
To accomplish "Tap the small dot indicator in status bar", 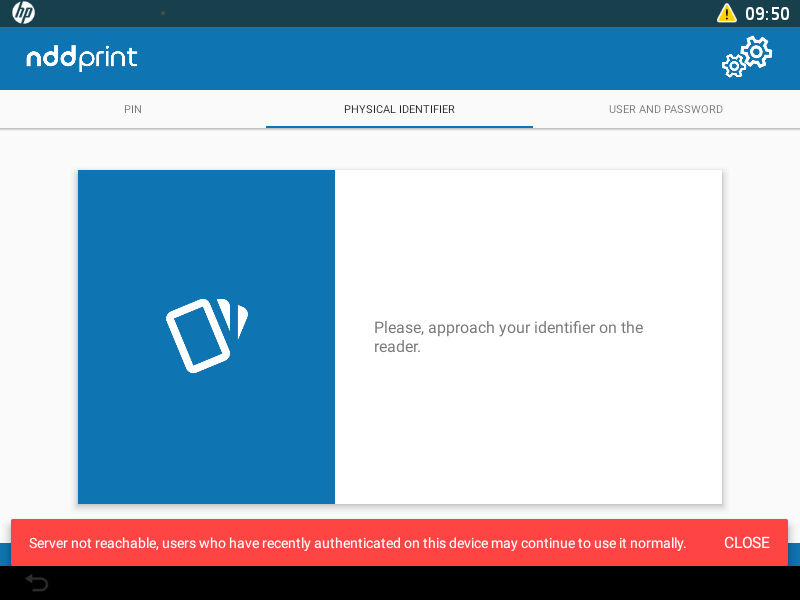I will pyautogui.click(x=163, y=13).
